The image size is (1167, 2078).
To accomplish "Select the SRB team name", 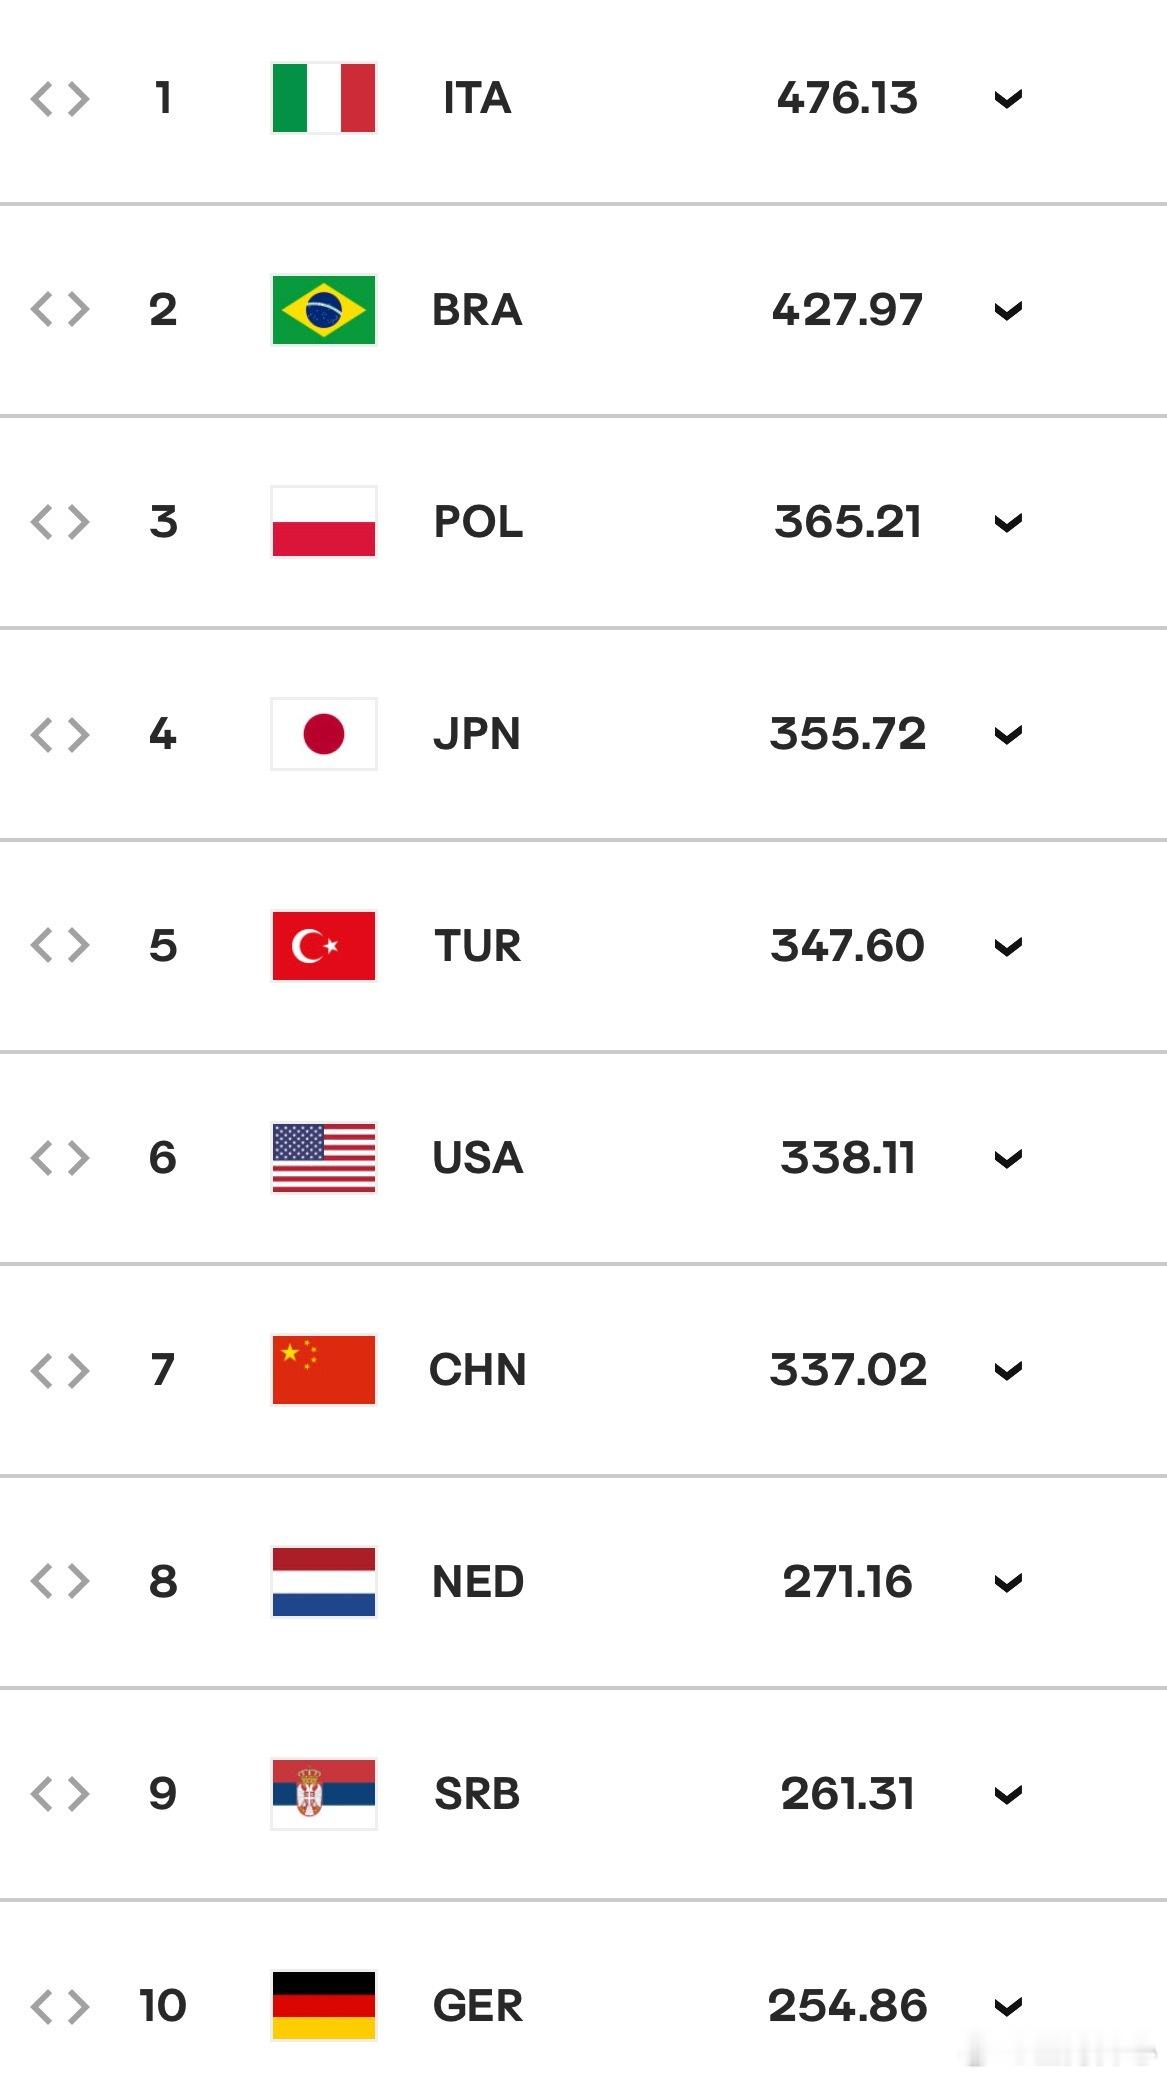I will (x=477, y=1794).
